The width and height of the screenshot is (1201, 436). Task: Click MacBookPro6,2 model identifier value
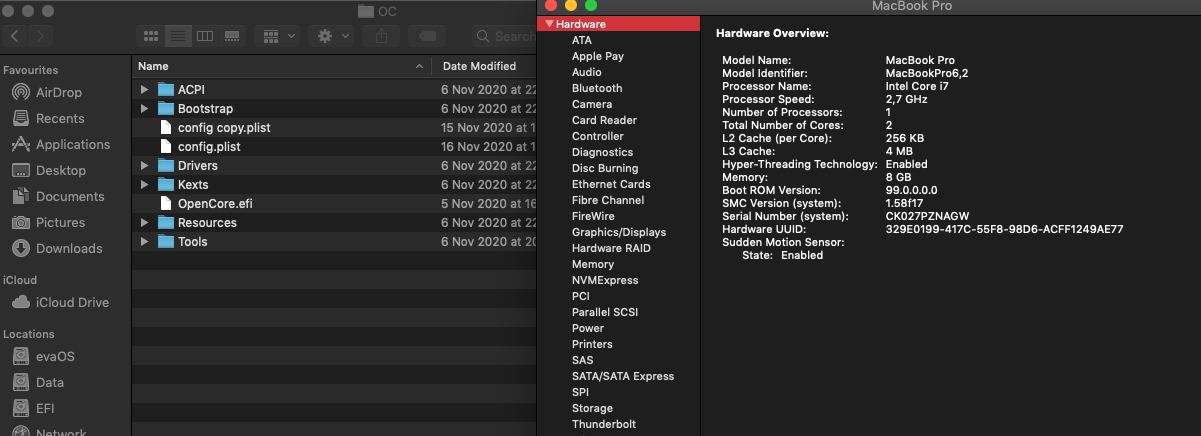click(x=926, y=73)
